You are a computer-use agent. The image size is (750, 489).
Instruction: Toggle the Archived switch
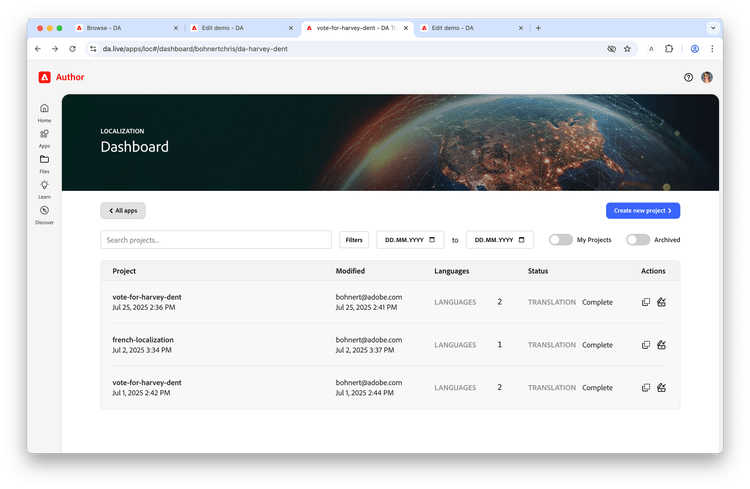tap(638, 240)
